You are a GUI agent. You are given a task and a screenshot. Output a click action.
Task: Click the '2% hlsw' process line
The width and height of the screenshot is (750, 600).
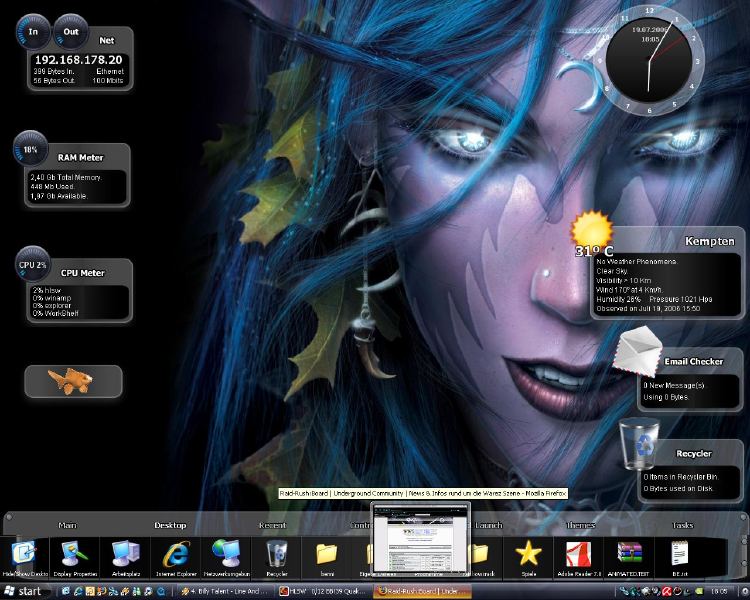[x=46, y=290]
